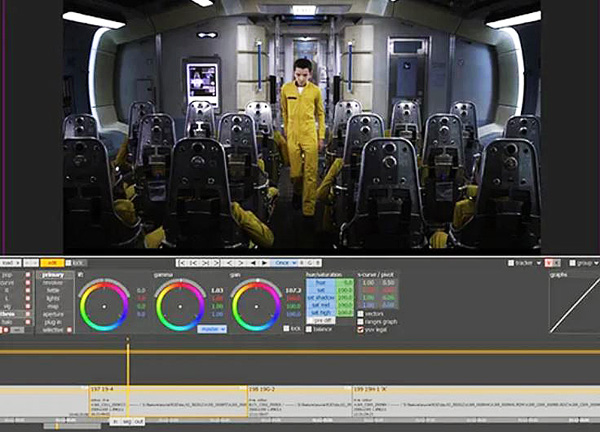The height and width of the screenshot is (432, 600).
Task: Select the map tab
Action: click(x=53, y=306)
